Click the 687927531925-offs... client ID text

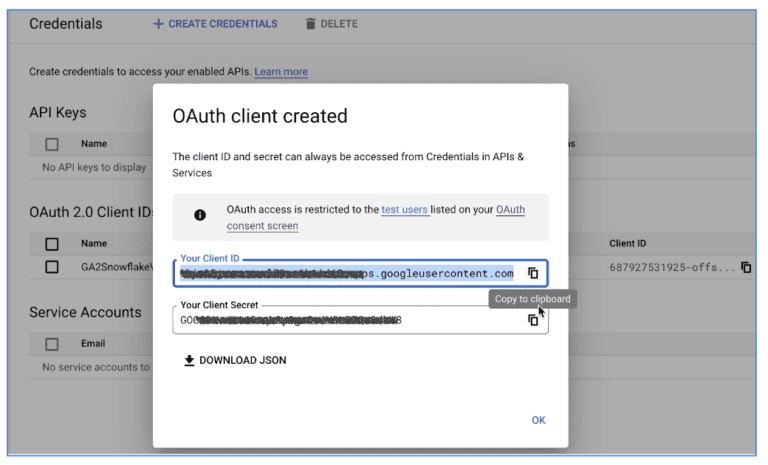pyautogui.click(x=672, y=268)
